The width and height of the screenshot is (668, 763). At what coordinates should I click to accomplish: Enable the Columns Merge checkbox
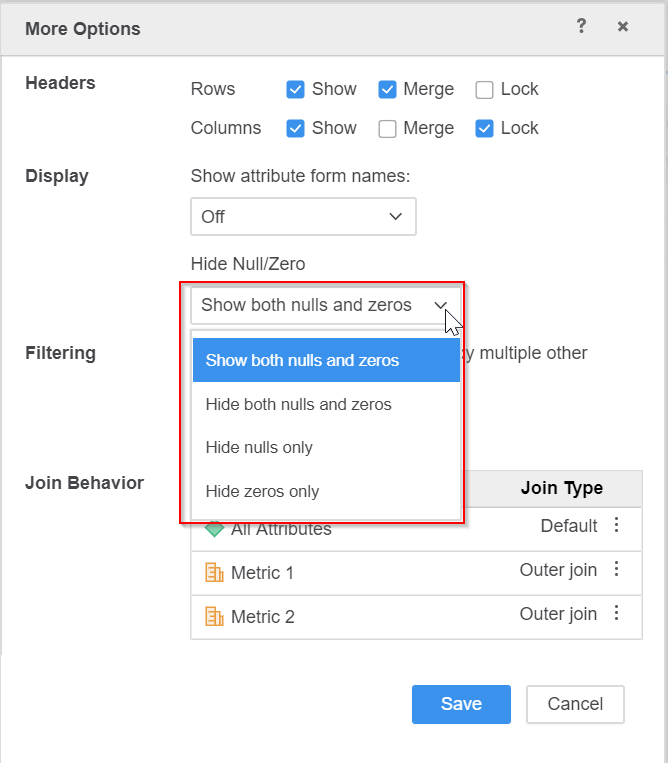387,129
